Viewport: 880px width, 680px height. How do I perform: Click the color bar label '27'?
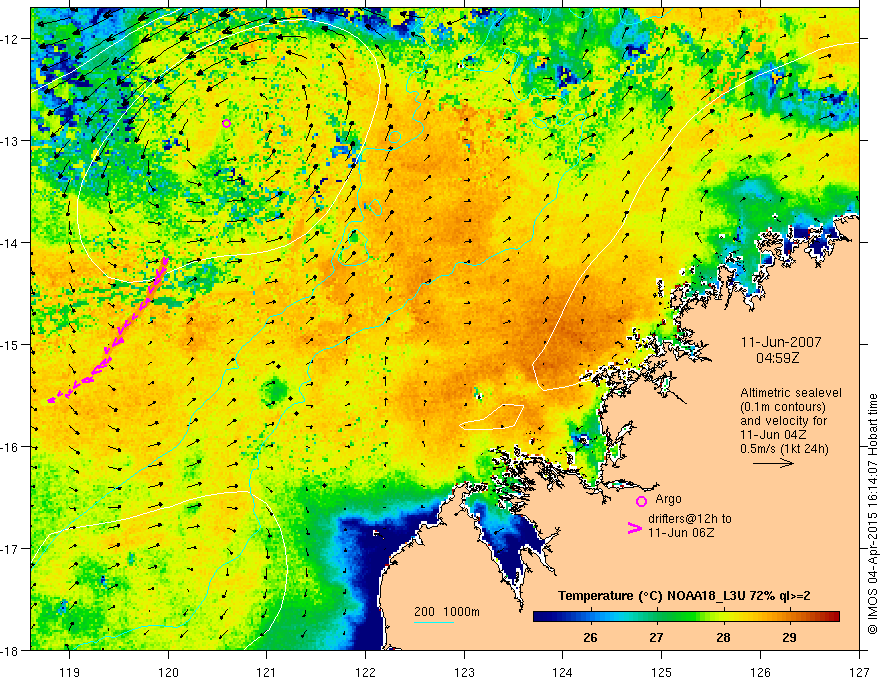pos(656,637)
